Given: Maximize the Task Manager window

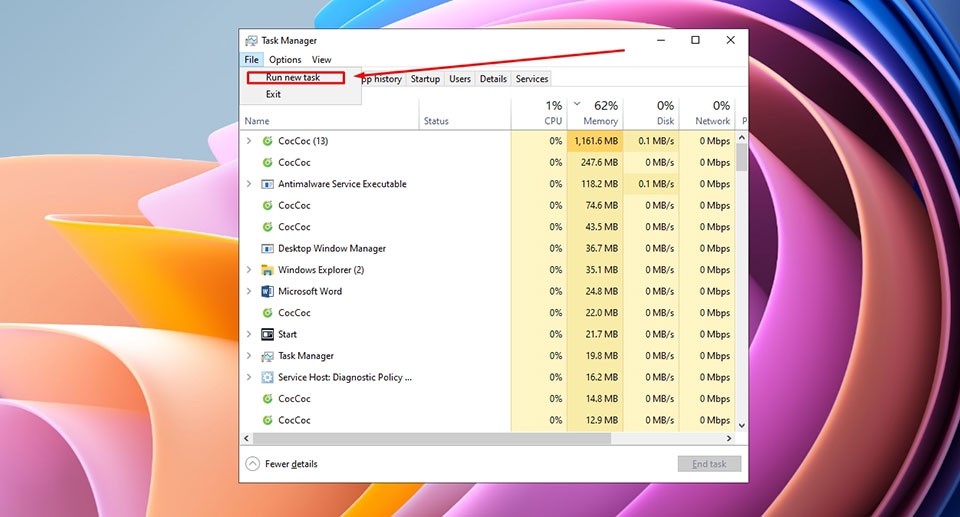Looking at the screenshot, I should tap(696, 40).
